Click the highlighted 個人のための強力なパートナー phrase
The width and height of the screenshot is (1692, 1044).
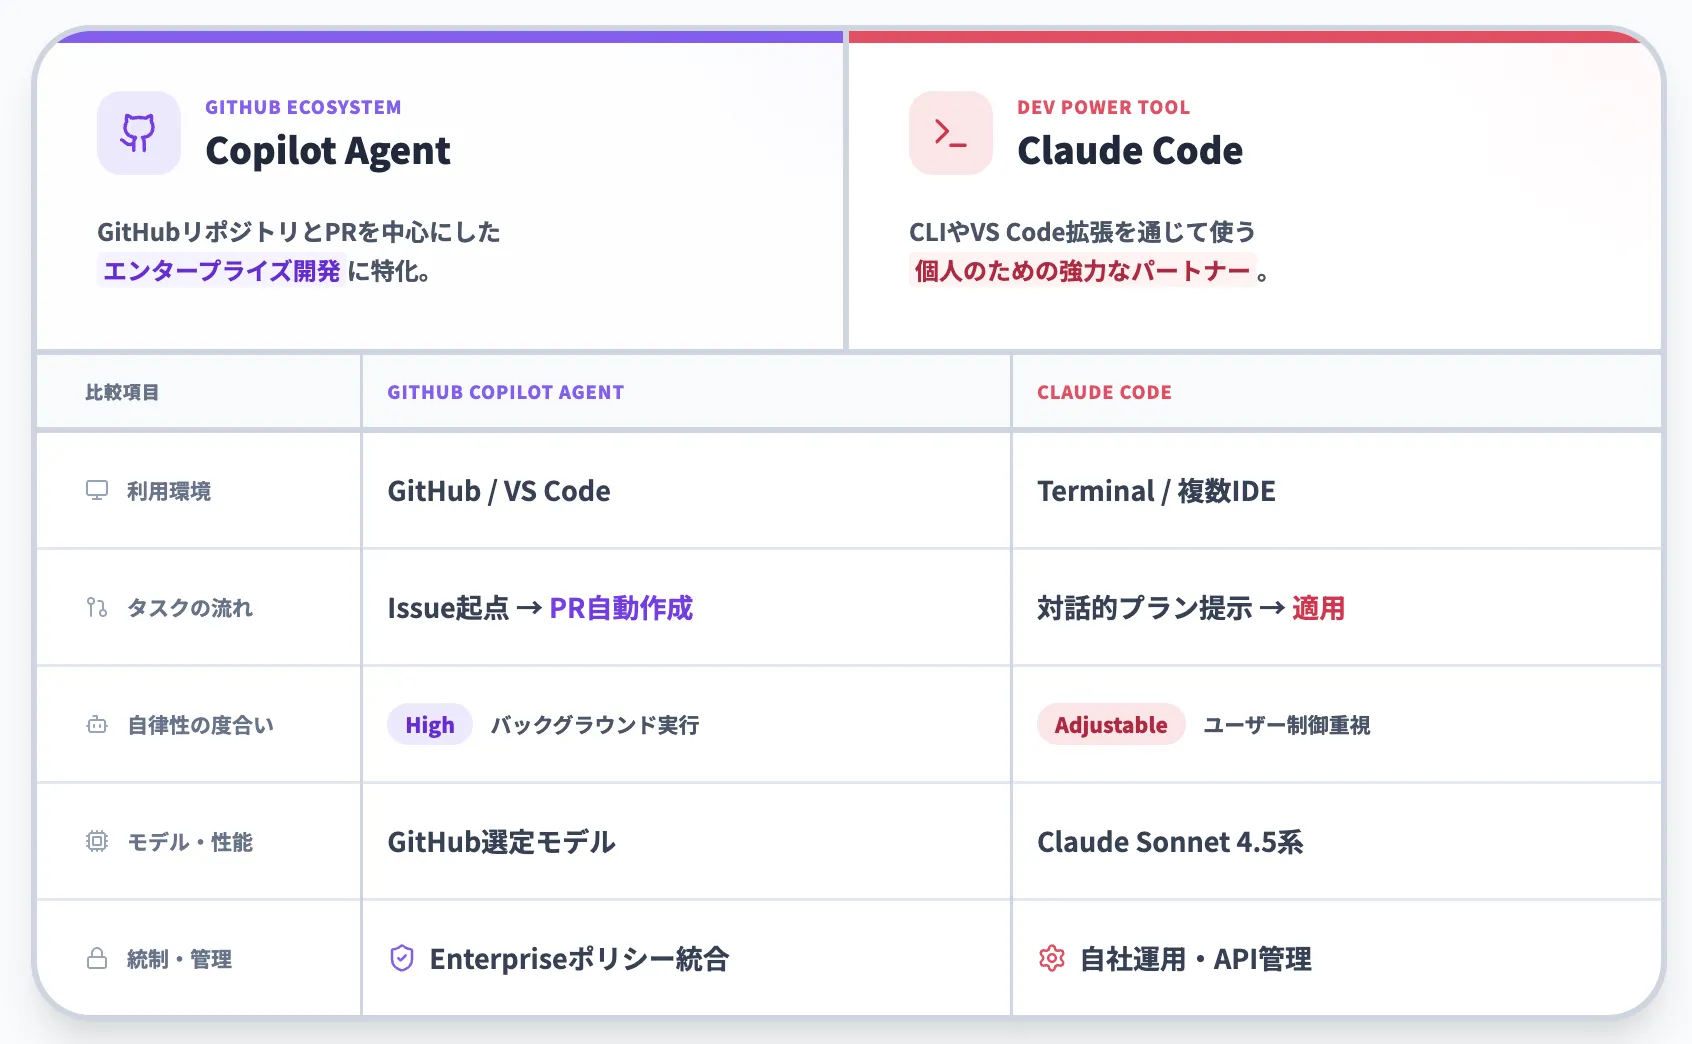point(1082,271)
